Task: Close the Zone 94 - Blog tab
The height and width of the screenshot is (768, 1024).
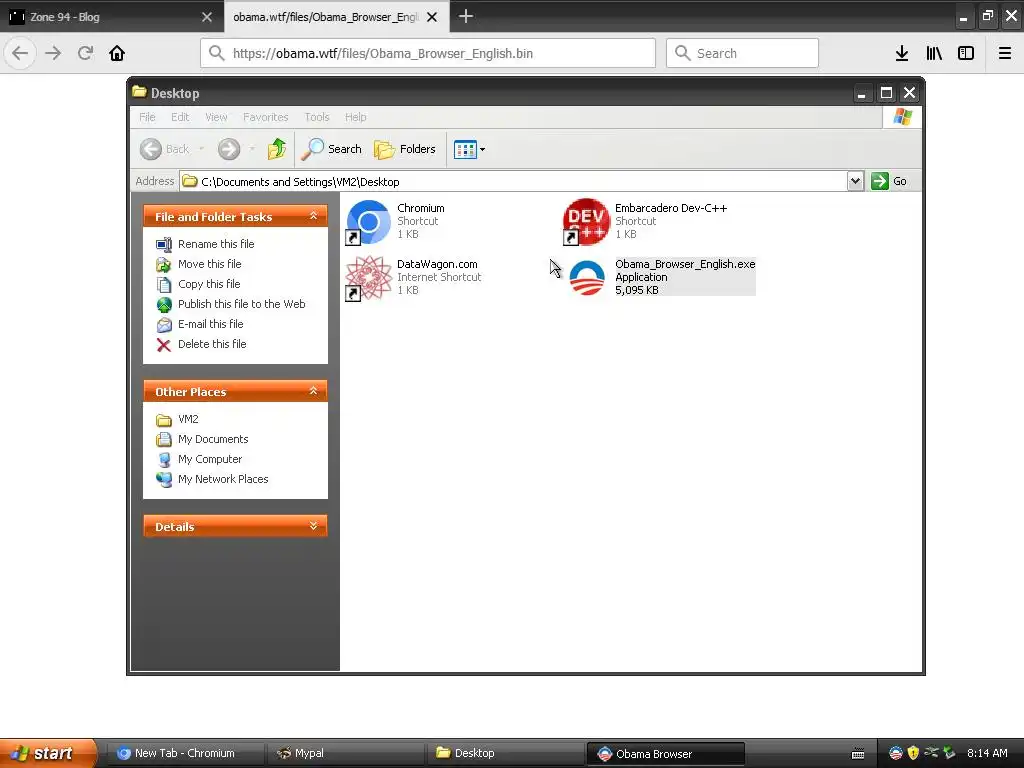Action: (207, 17)
